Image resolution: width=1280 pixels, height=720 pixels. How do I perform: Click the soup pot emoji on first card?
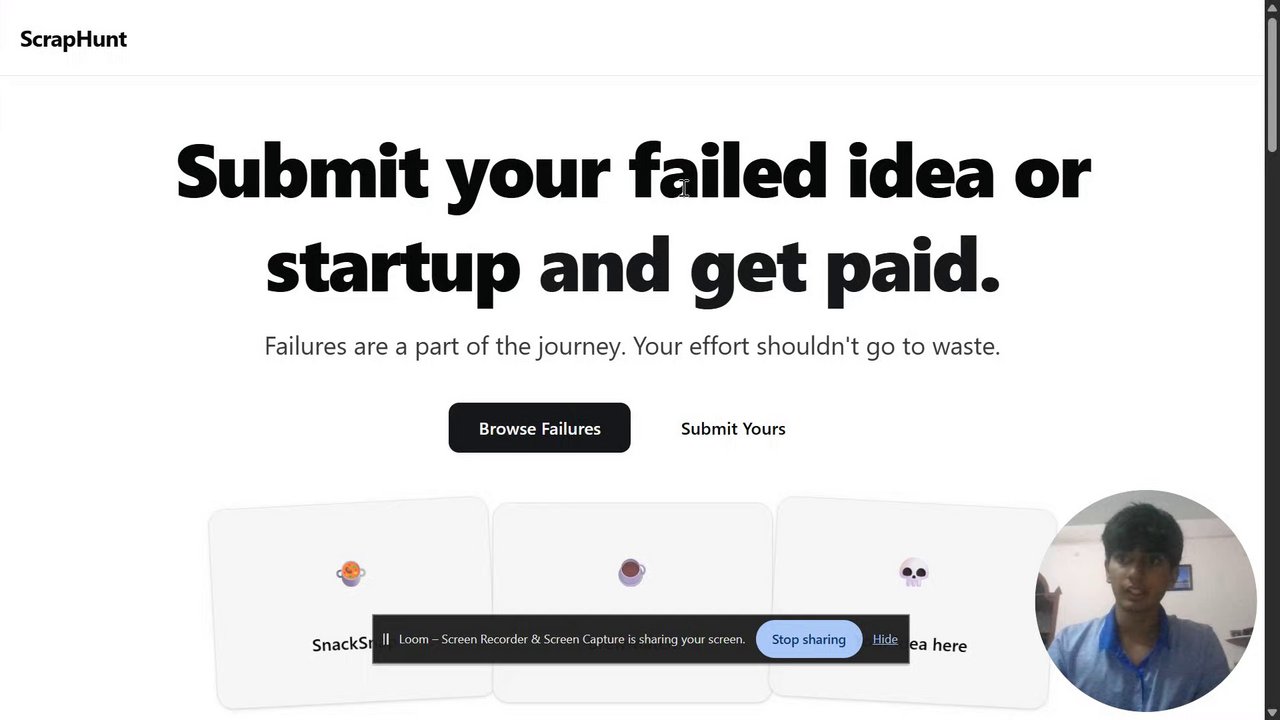pyautogui.click(x=350, y=573)
